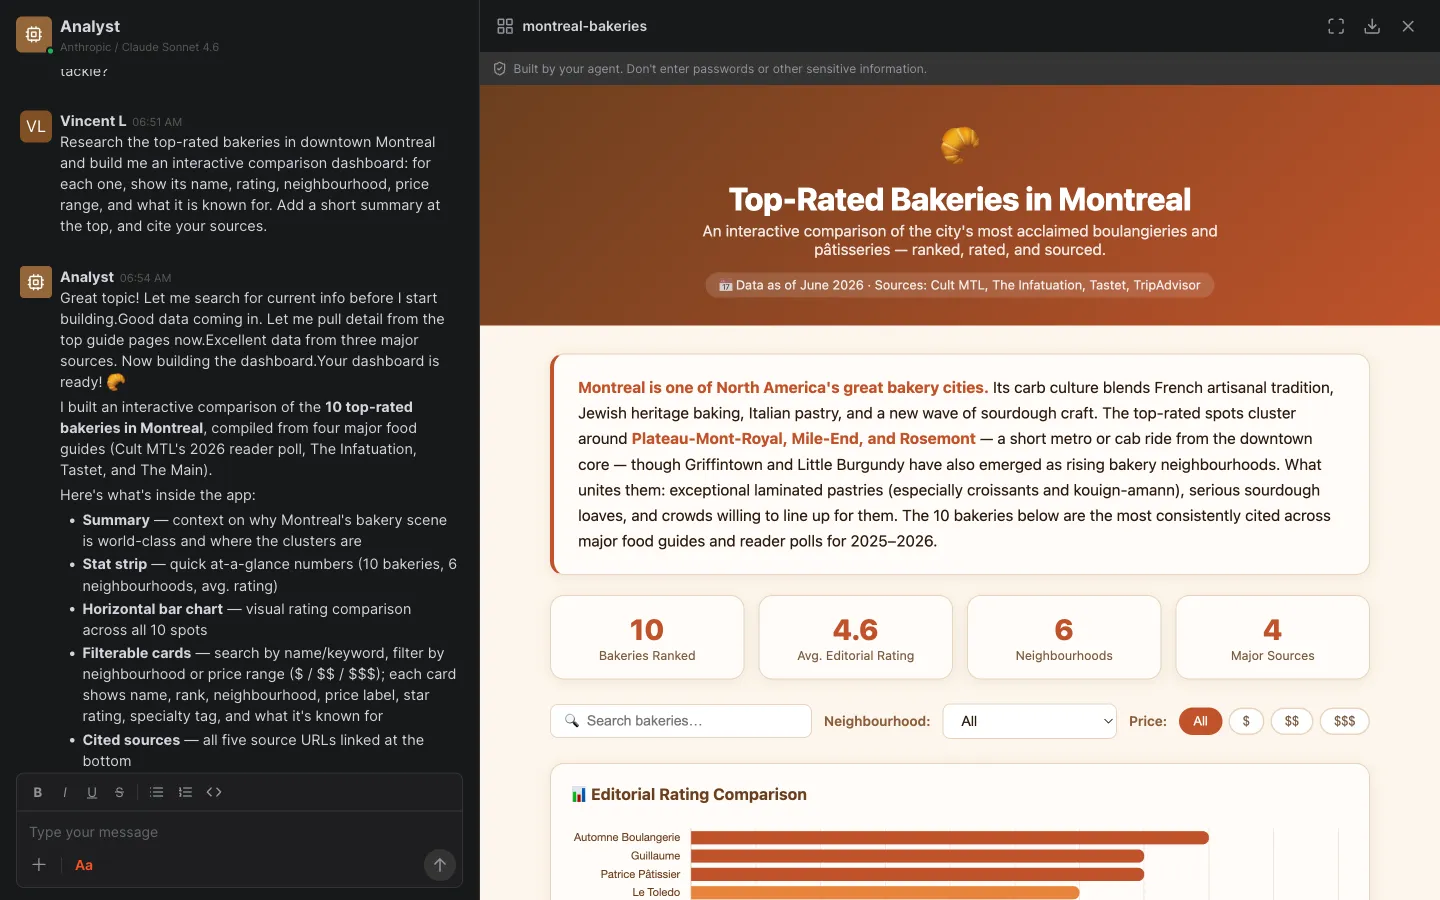The image size is (1440, 900).
Task: Click the Guillaume chart label
Action: tap(656, 856)
